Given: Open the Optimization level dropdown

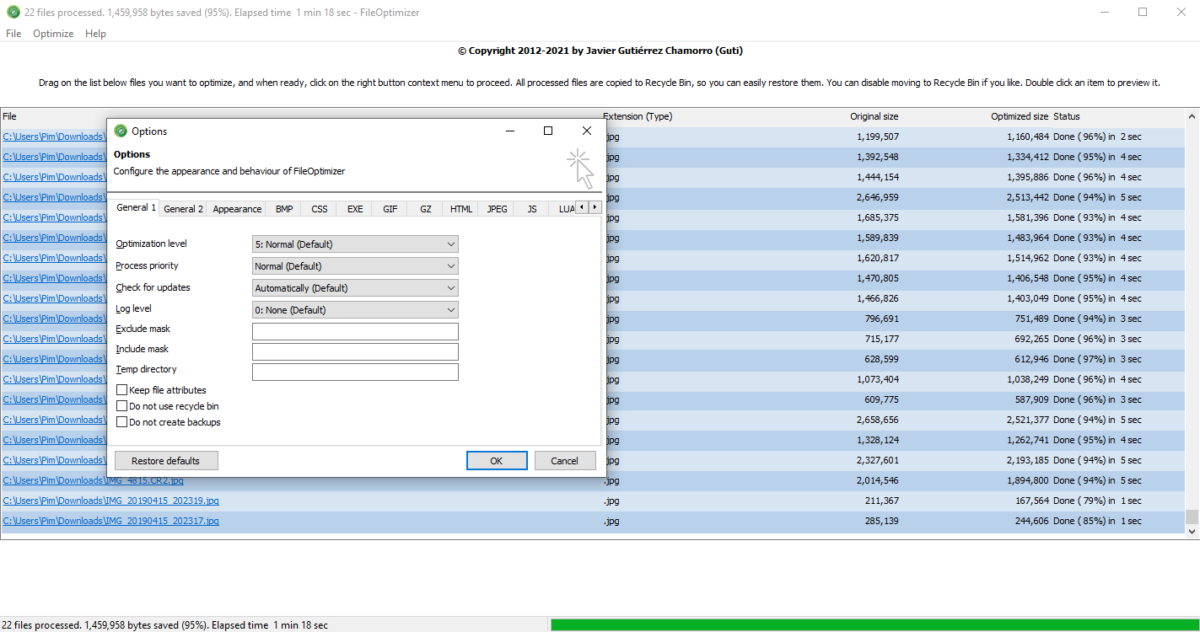Looking at the screenshot, I should tap(355, 244).
